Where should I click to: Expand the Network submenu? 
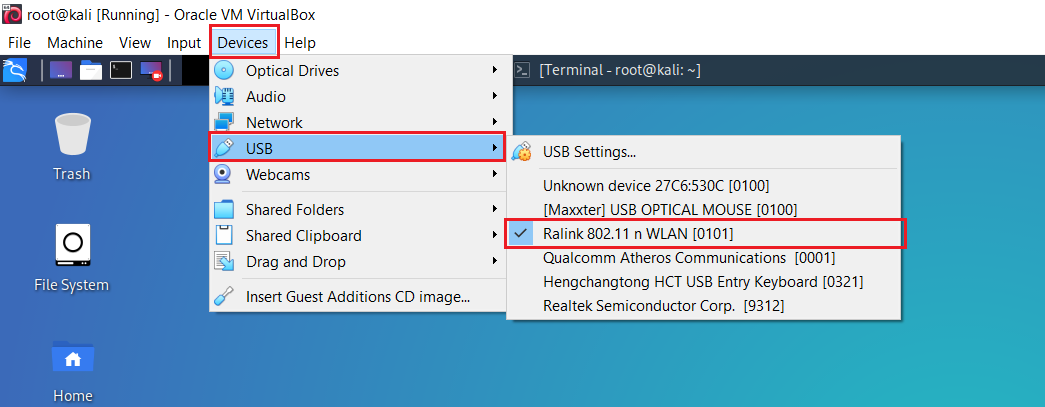(273, 123)
